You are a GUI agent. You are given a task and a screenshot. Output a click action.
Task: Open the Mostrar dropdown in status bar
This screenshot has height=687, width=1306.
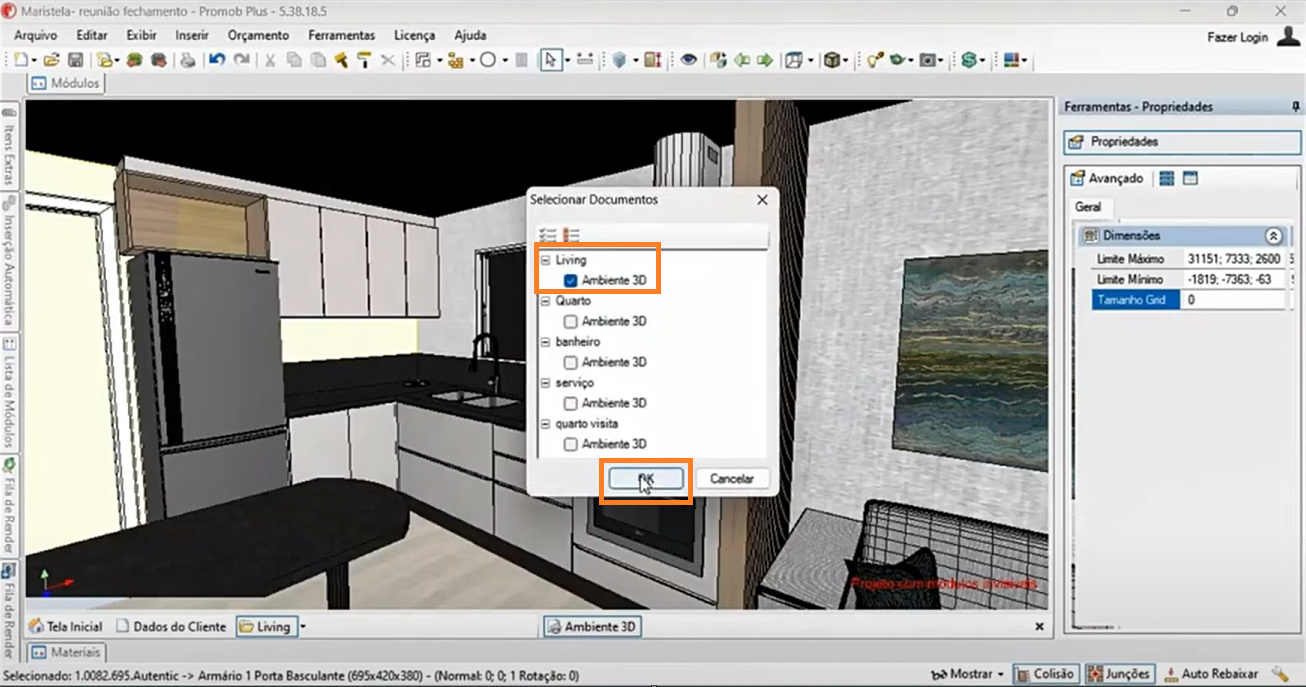click(x=968, y=674)
